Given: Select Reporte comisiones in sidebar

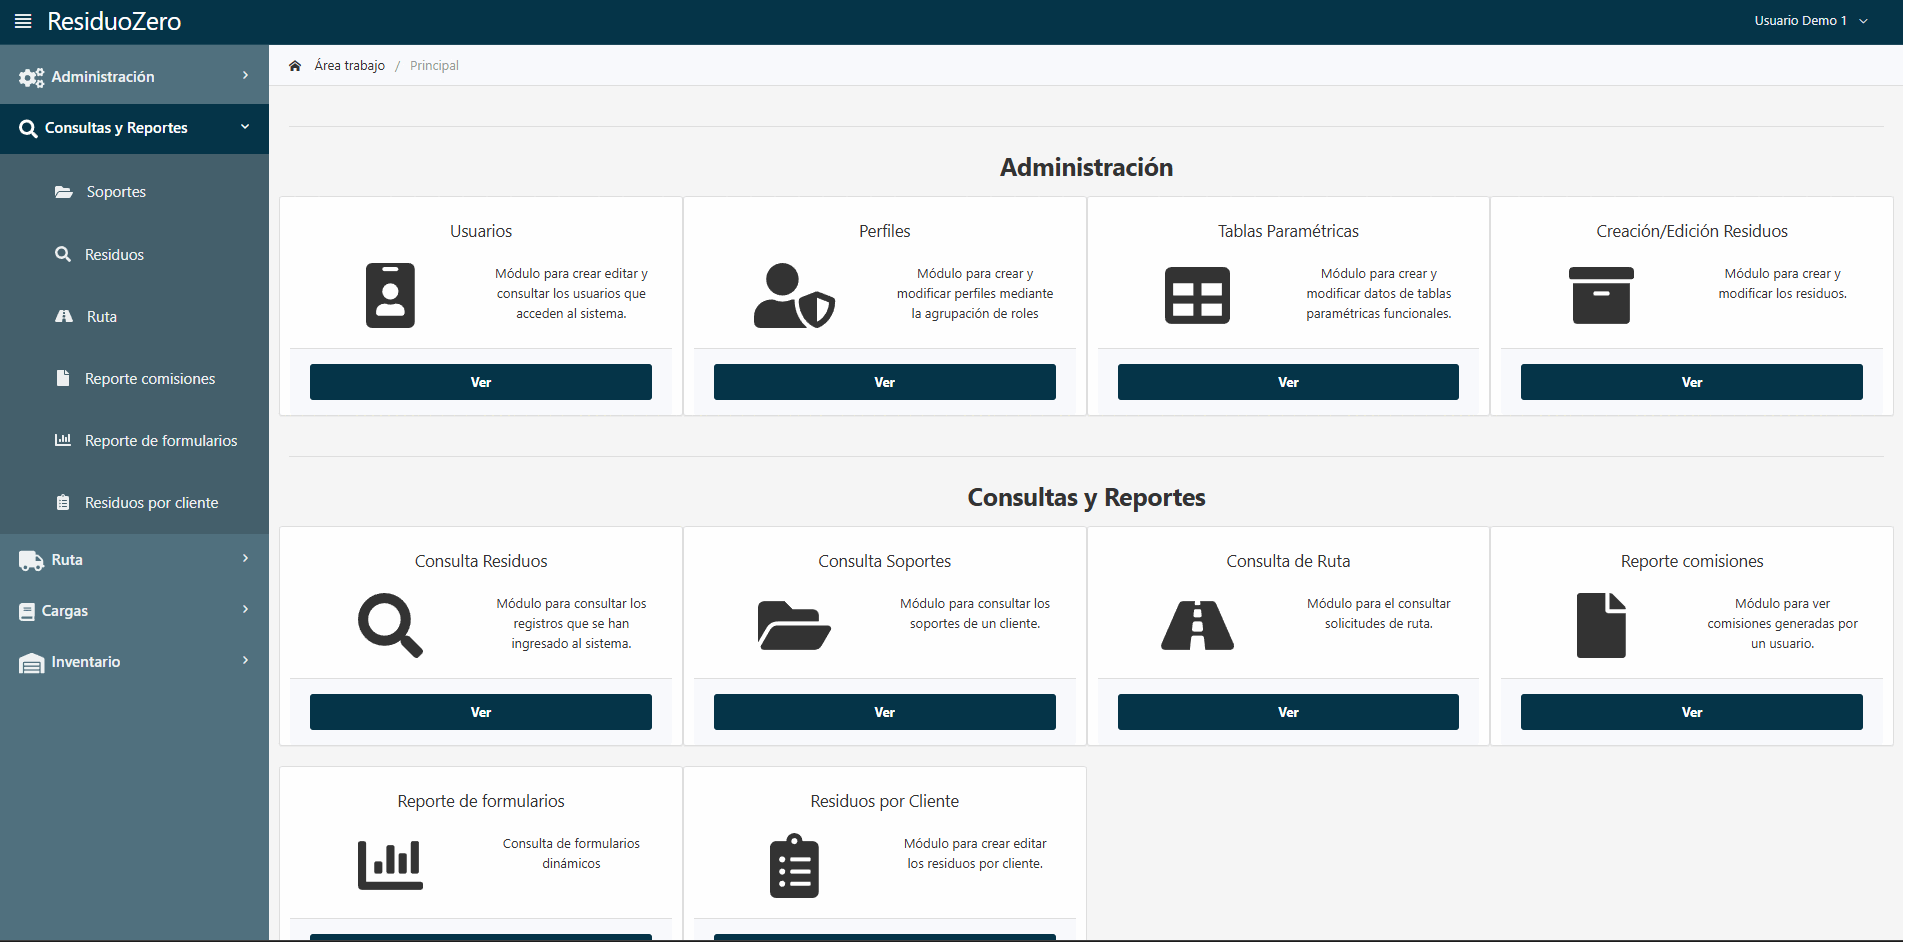Looking at the screenshot, I should [149, 379].
